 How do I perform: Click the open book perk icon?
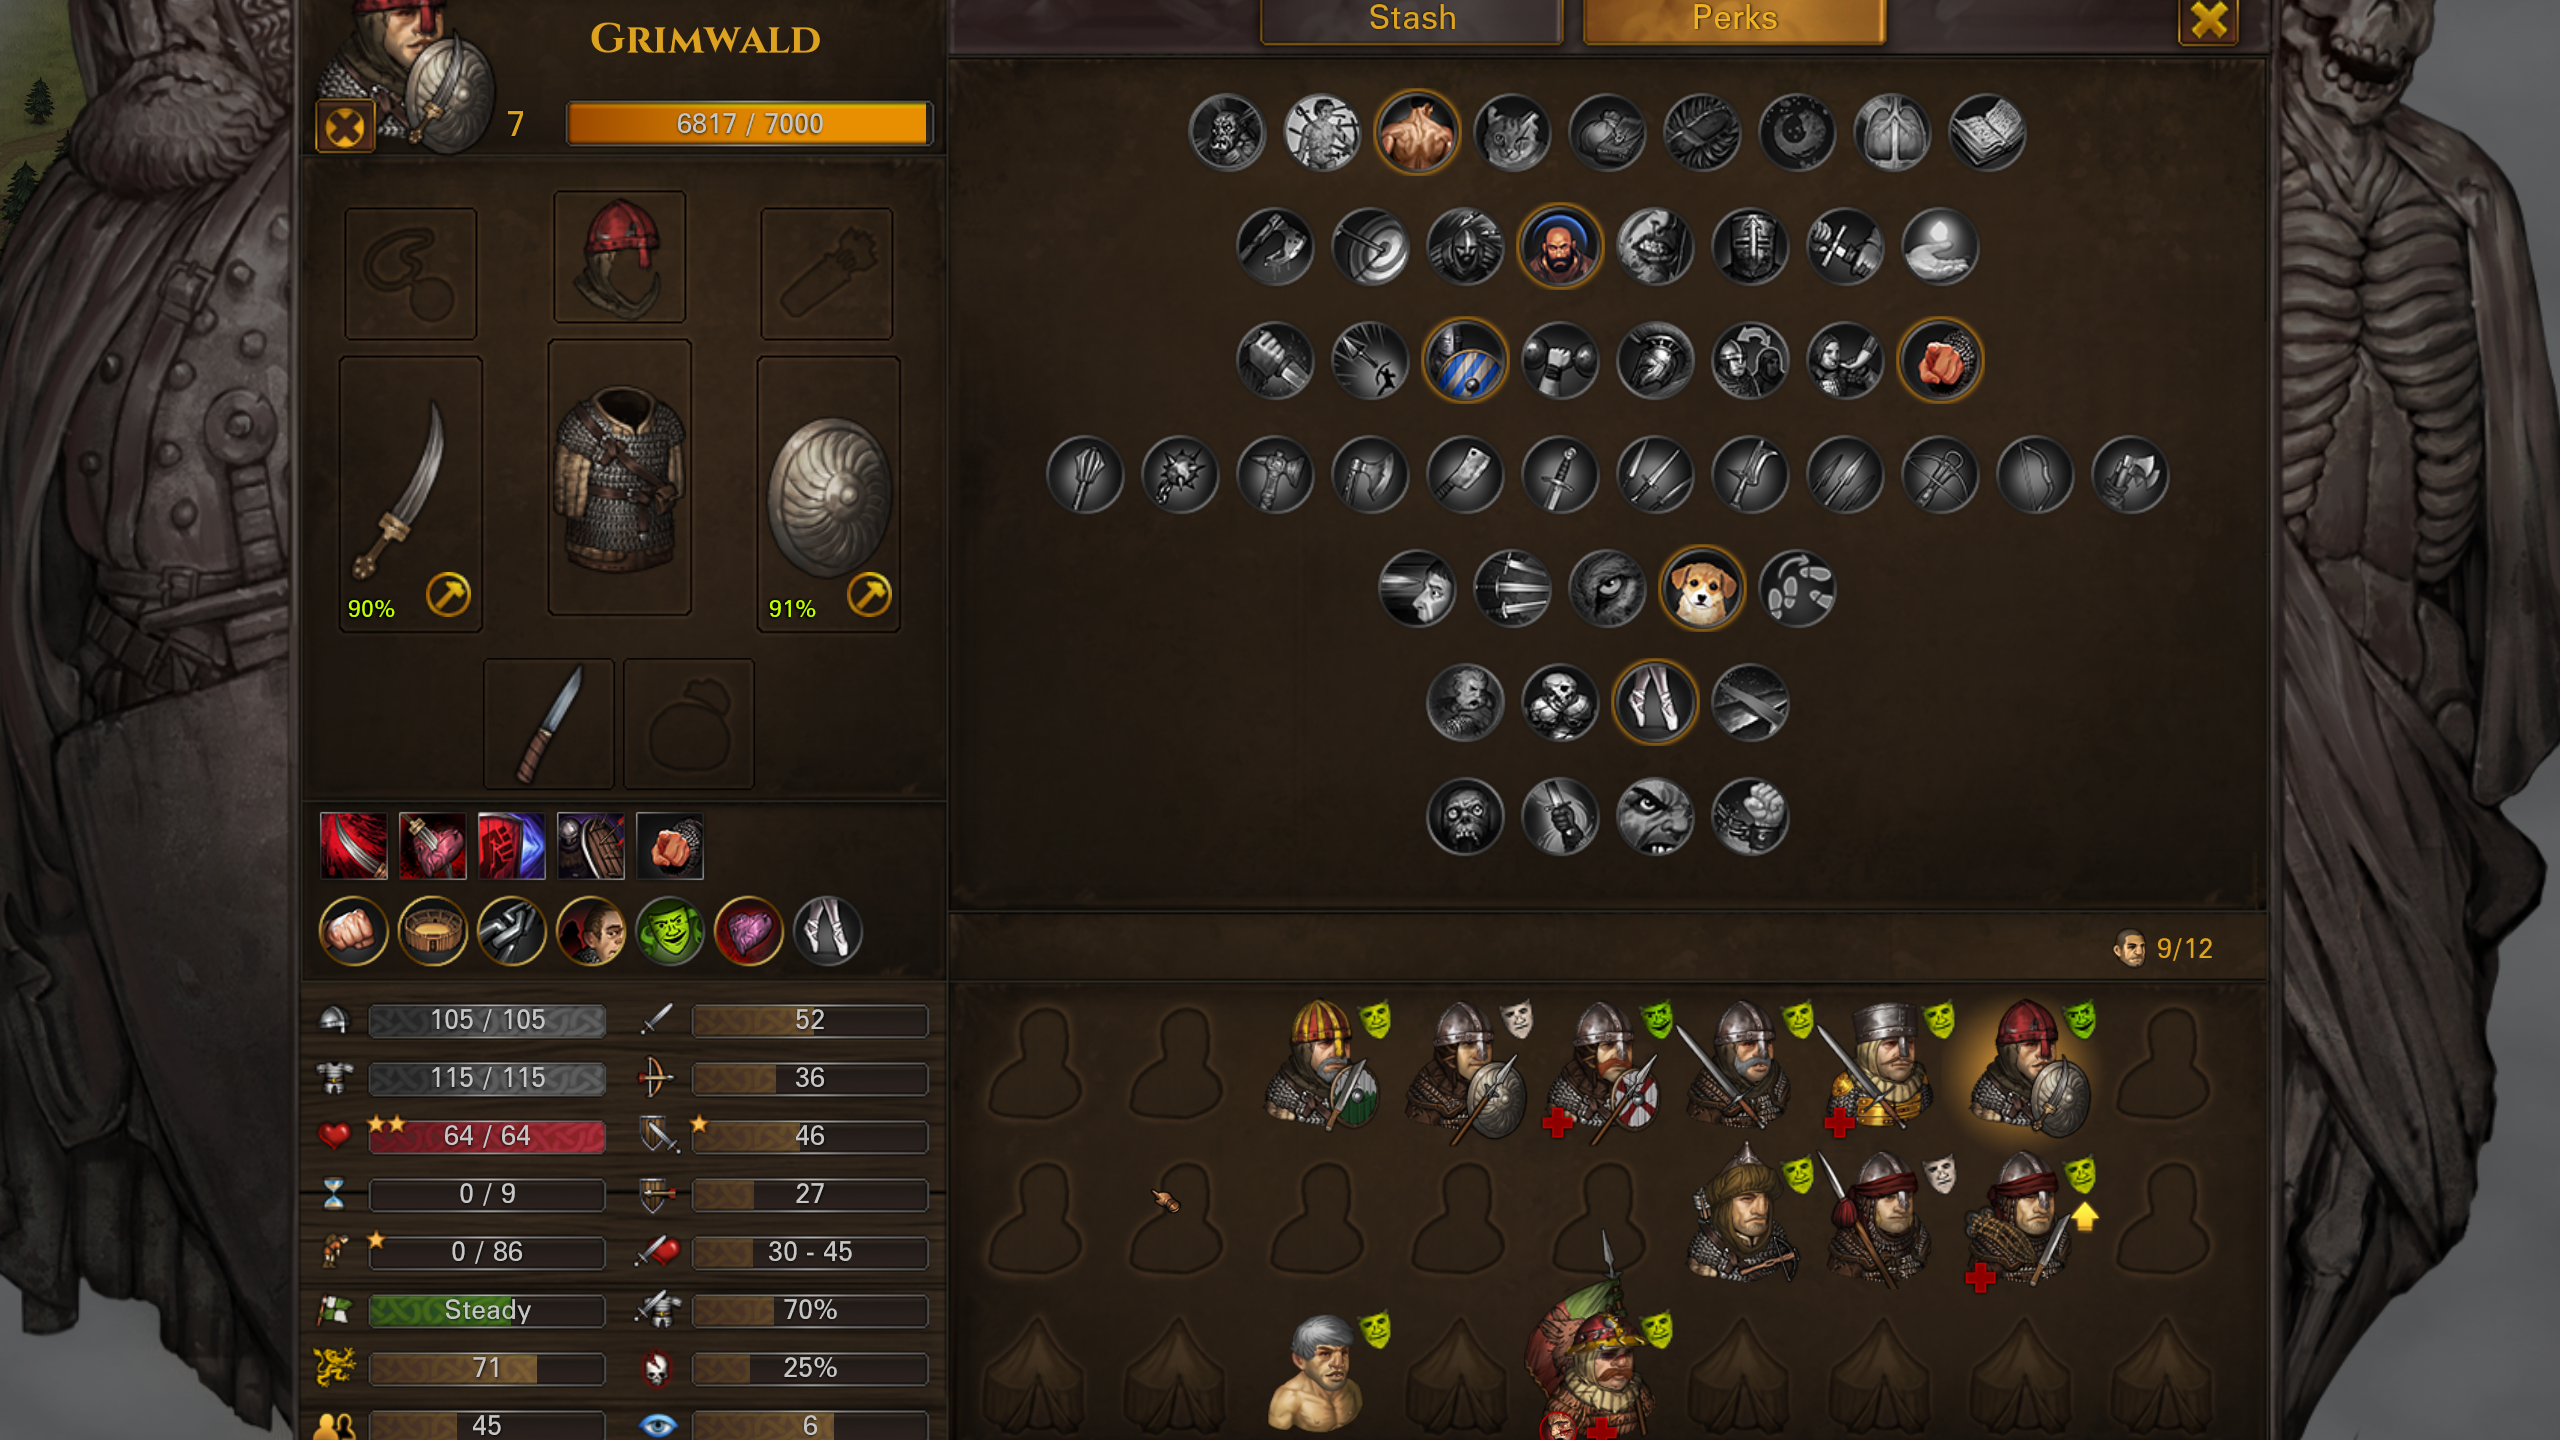pyautogui.click(x=1988, y=133)
